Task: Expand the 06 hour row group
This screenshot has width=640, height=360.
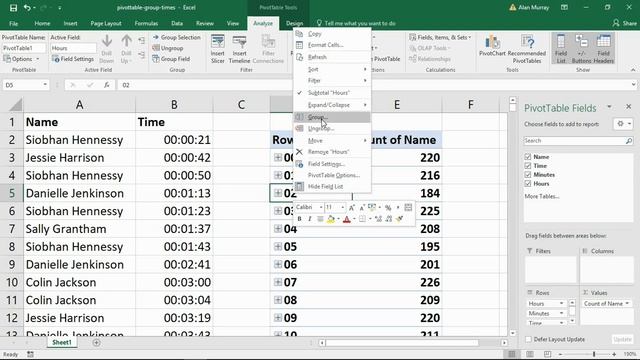Action: click(278, 264)
